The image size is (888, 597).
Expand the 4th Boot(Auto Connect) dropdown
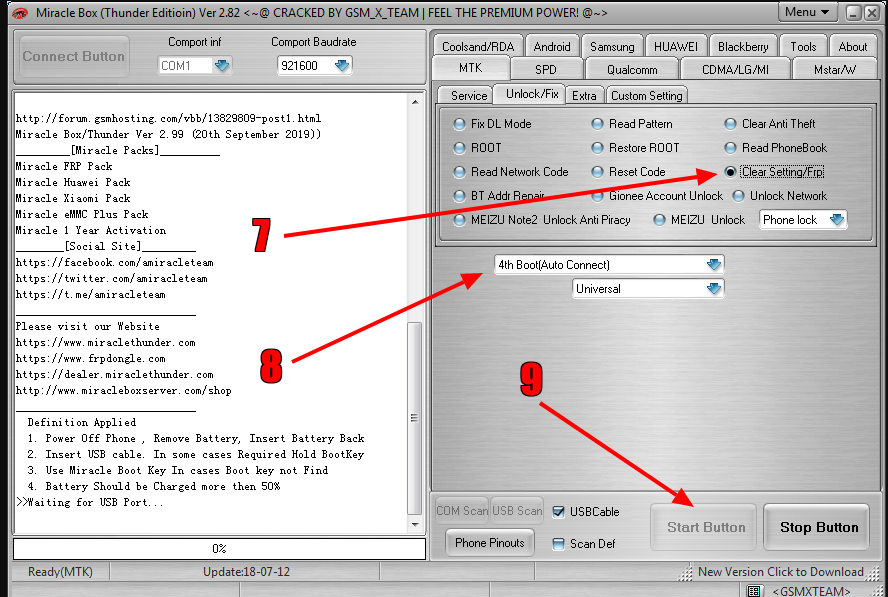(x=714, y=265)
